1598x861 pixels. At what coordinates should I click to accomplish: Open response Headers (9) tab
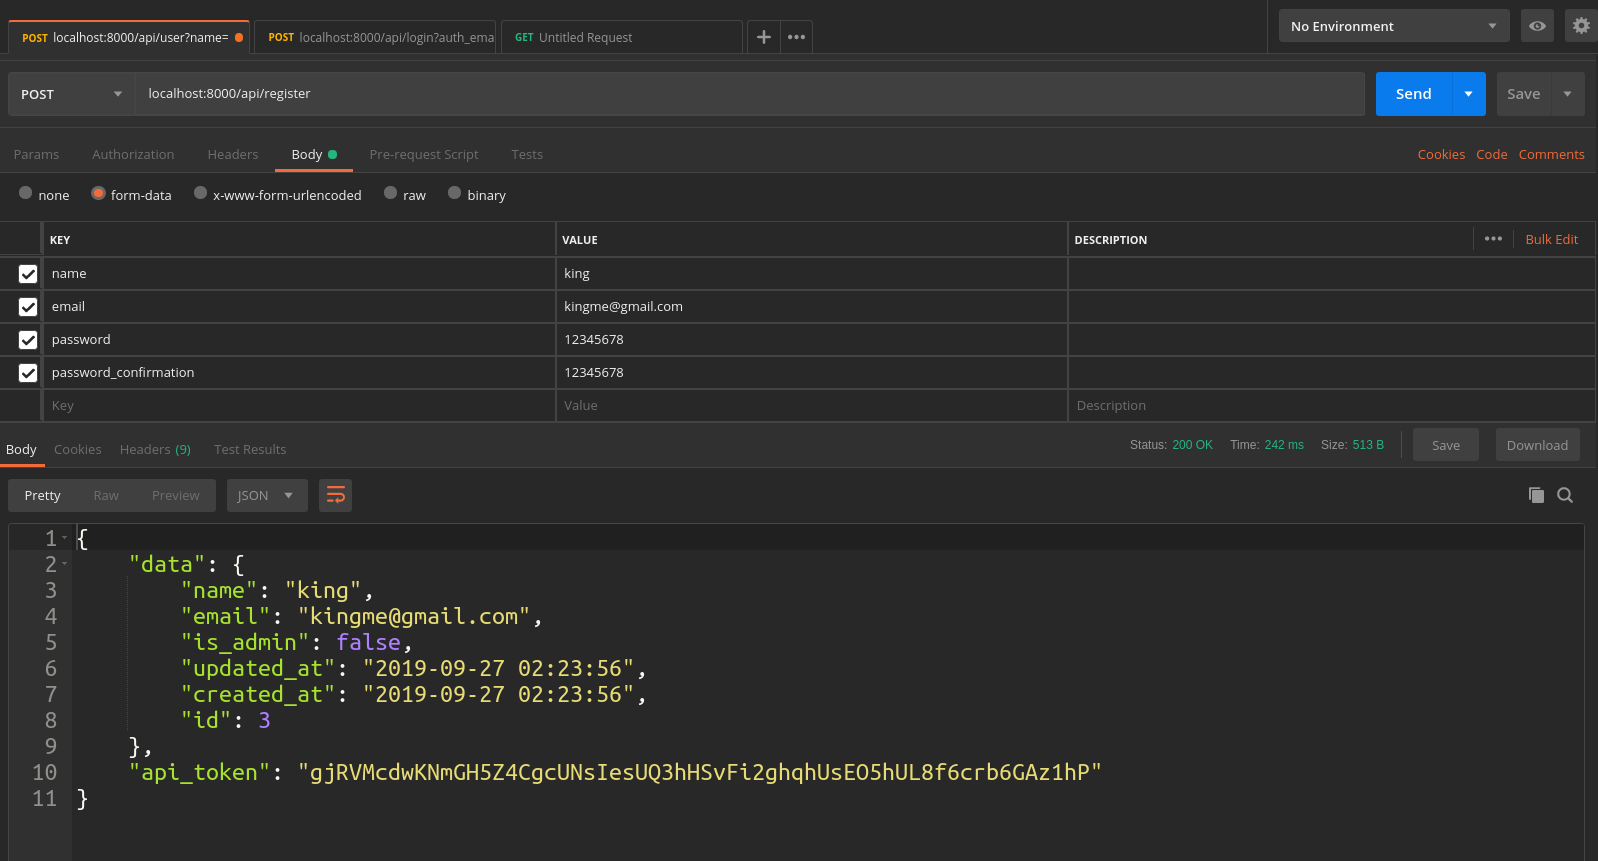coord(155,449)
